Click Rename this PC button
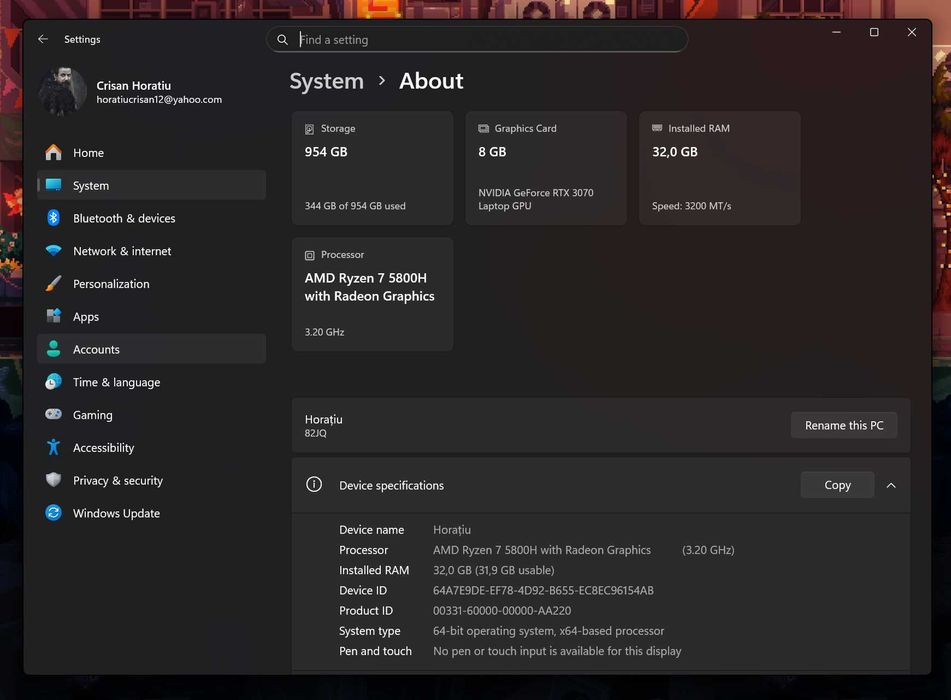This screenshot has height=700, width=951. click(844, 425)
